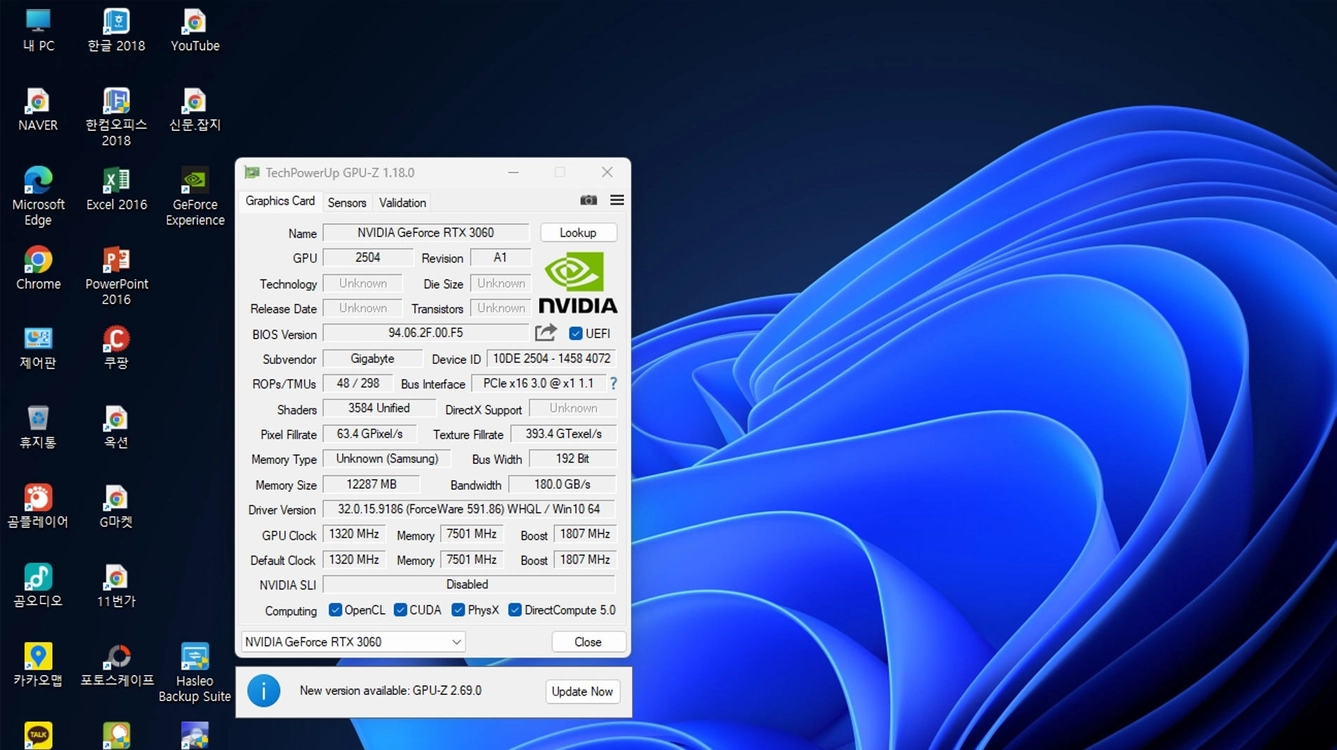Minimize the GPU-Z window

pyautogui.click(x=513, y=173)
